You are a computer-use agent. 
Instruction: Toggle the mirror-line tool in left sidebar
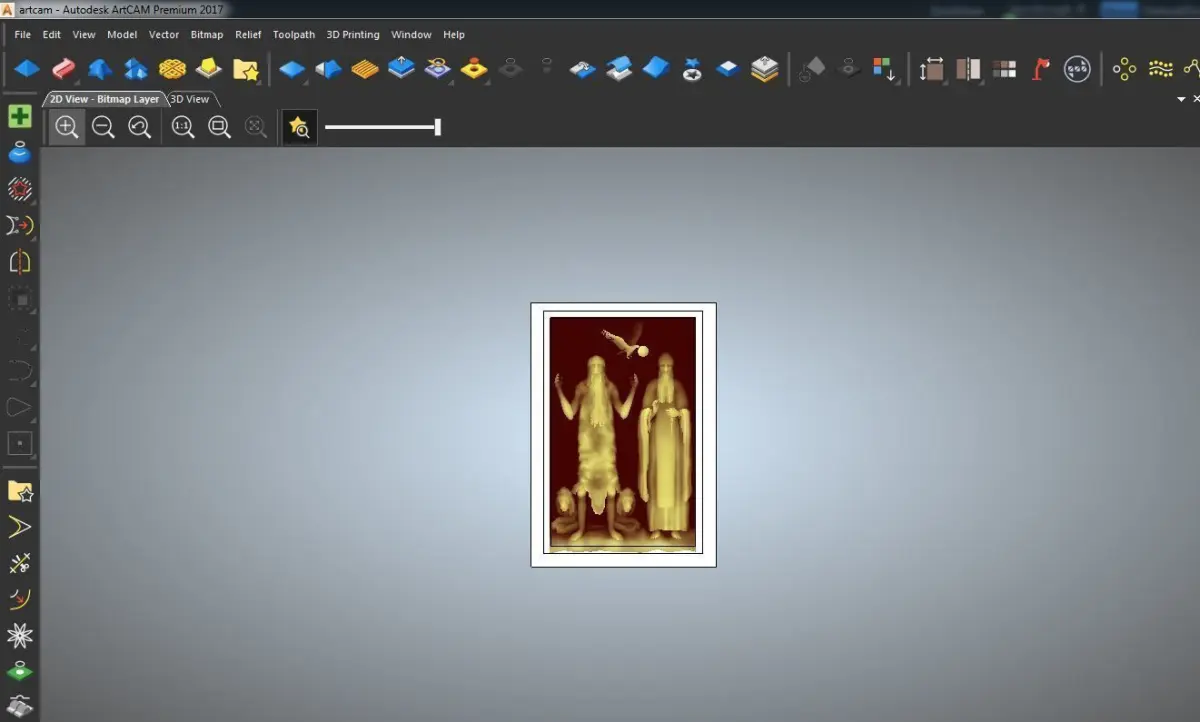point(20,262)
